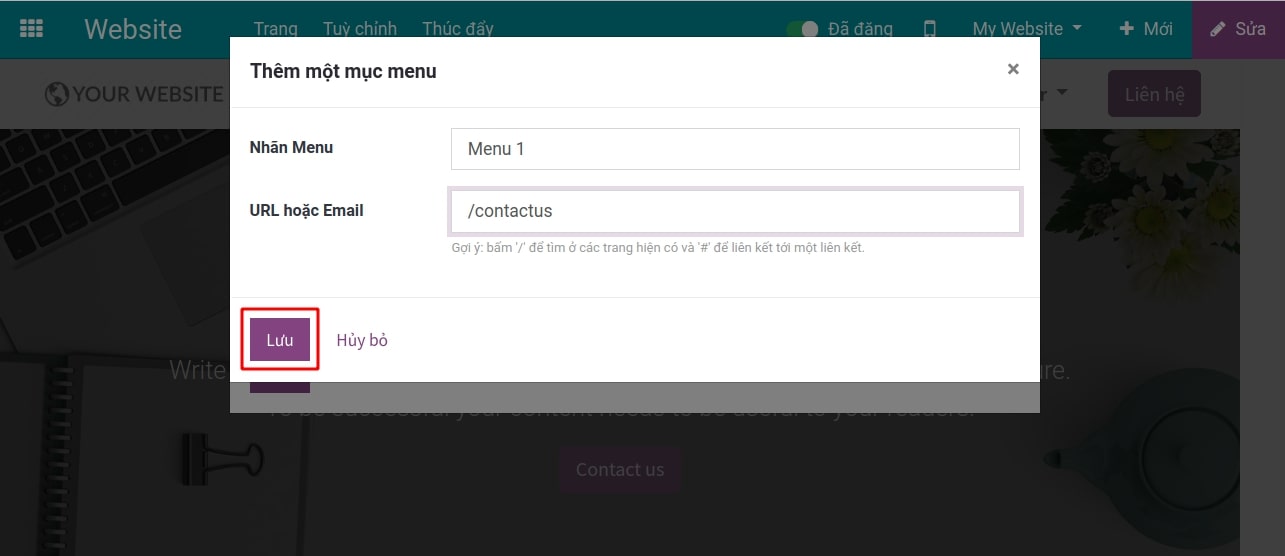
Task: Open the Tuỳ chỉnh menu
Action: (x=360, y=29)
